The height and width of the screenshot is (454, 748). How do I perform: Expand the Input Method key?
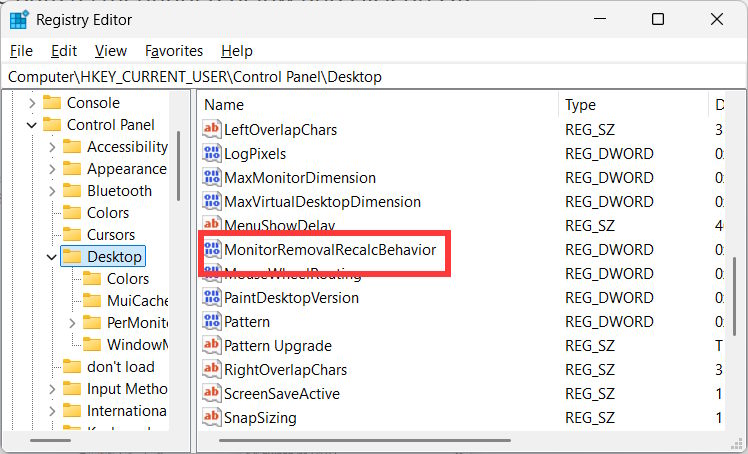pos(52,390)
